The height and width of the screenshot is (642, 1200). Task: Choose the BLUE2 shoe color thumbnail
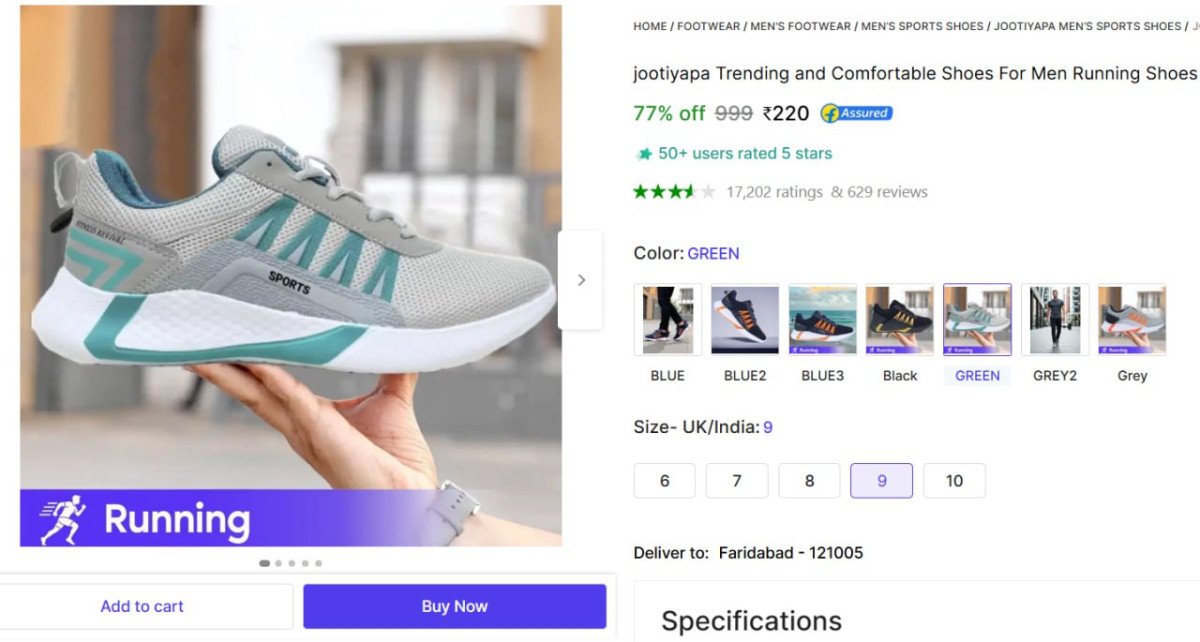745,320
